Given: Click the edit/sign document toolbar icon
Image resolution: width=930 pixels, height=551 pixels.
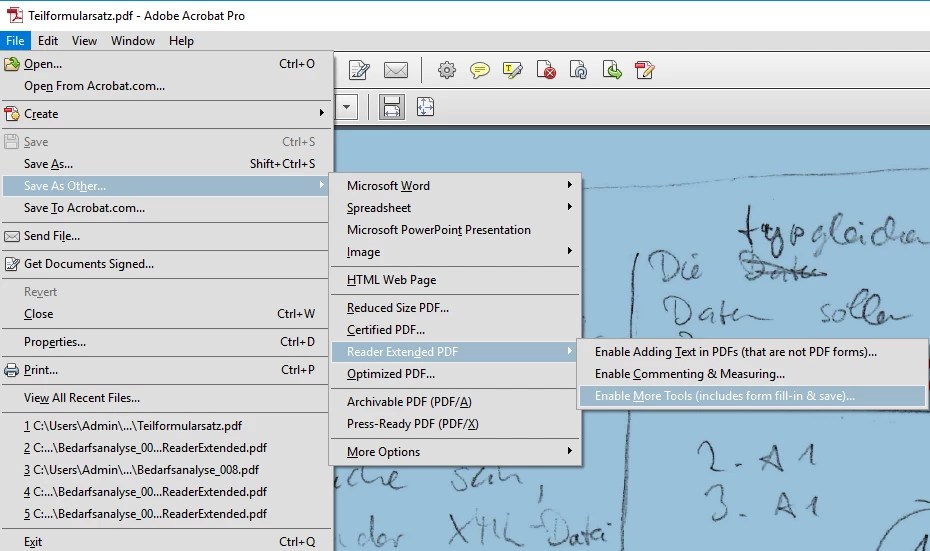Looking at the screenshot, I should click(x=359, y=71).
